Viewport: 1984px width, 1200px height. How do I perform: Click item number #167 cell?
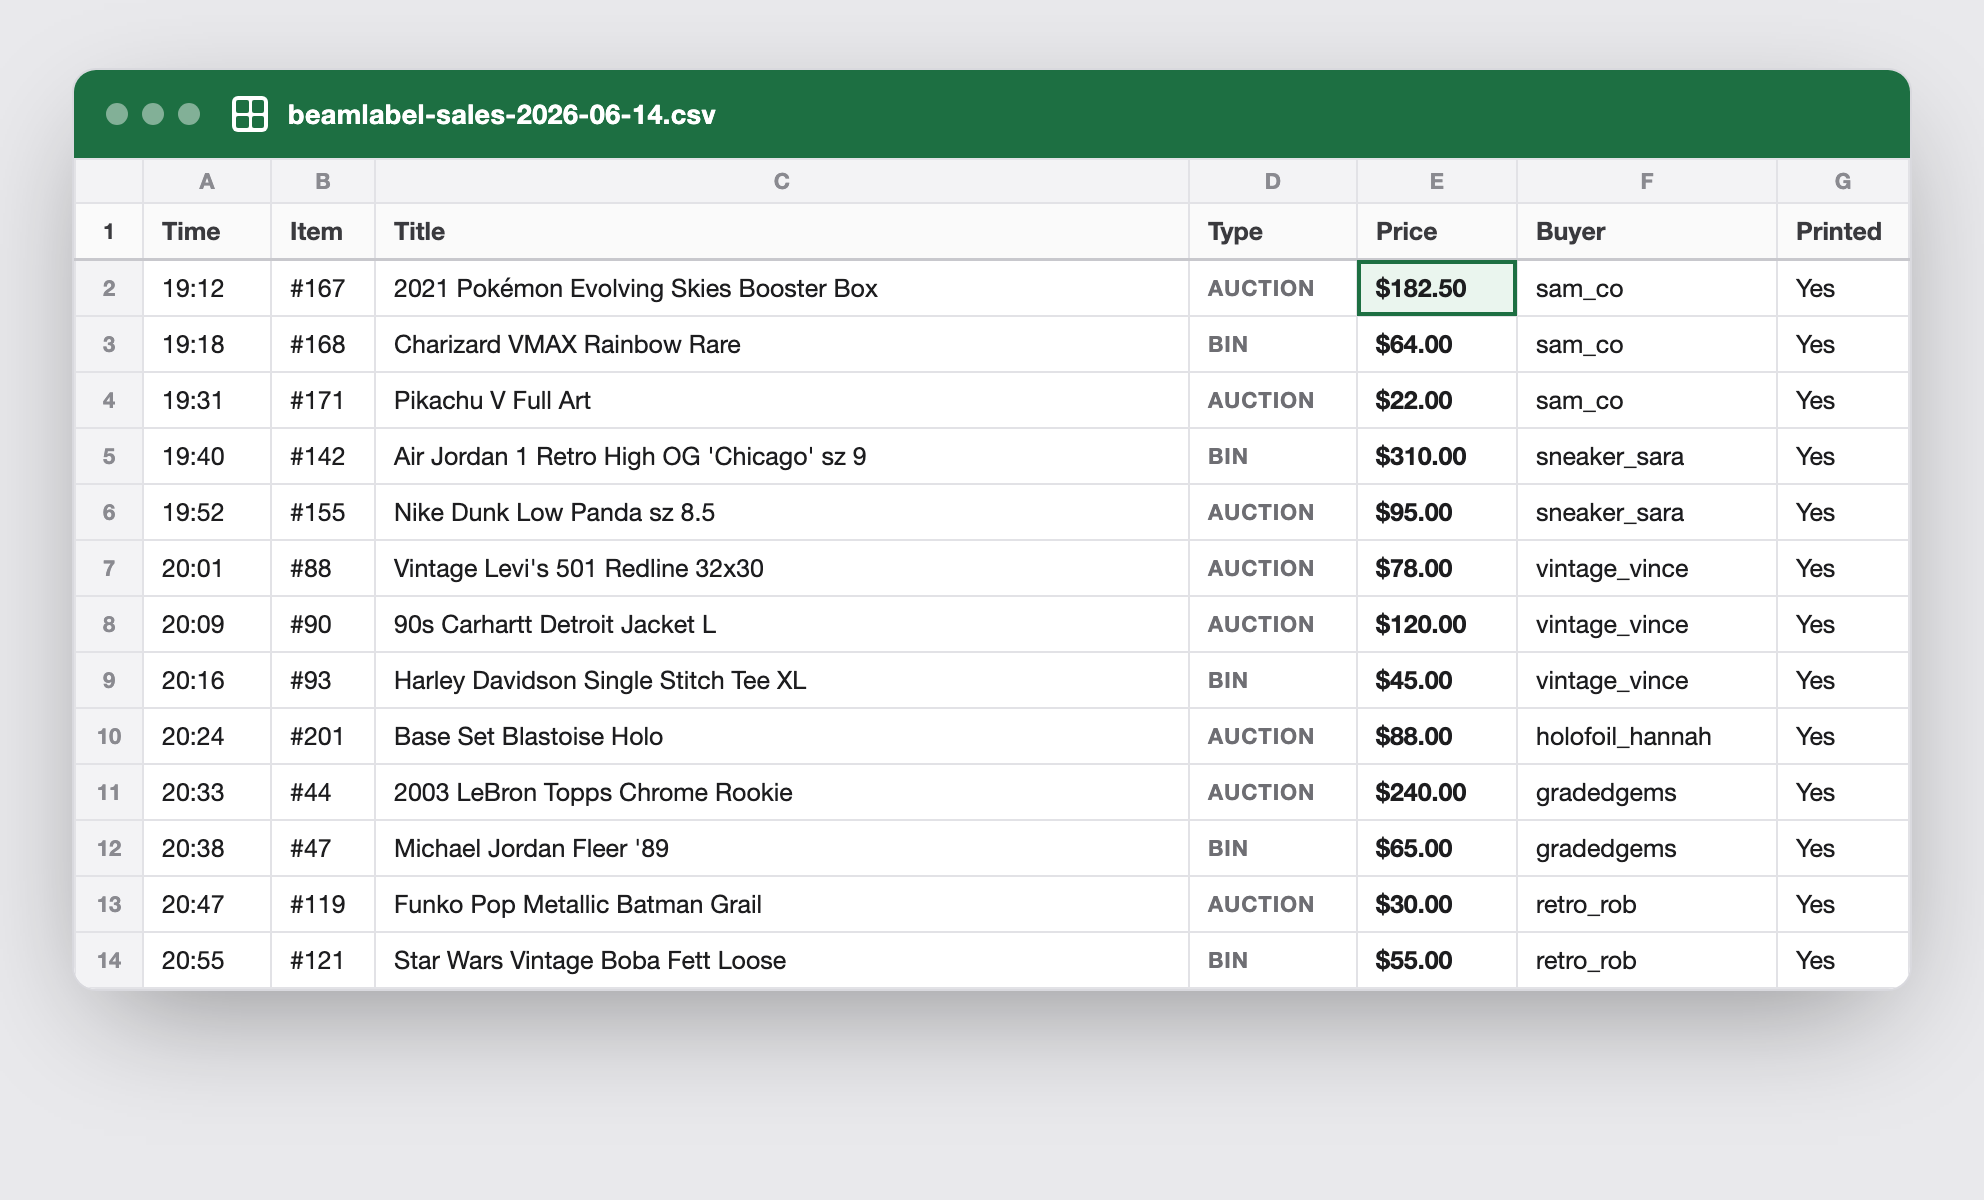pos(323,288)
